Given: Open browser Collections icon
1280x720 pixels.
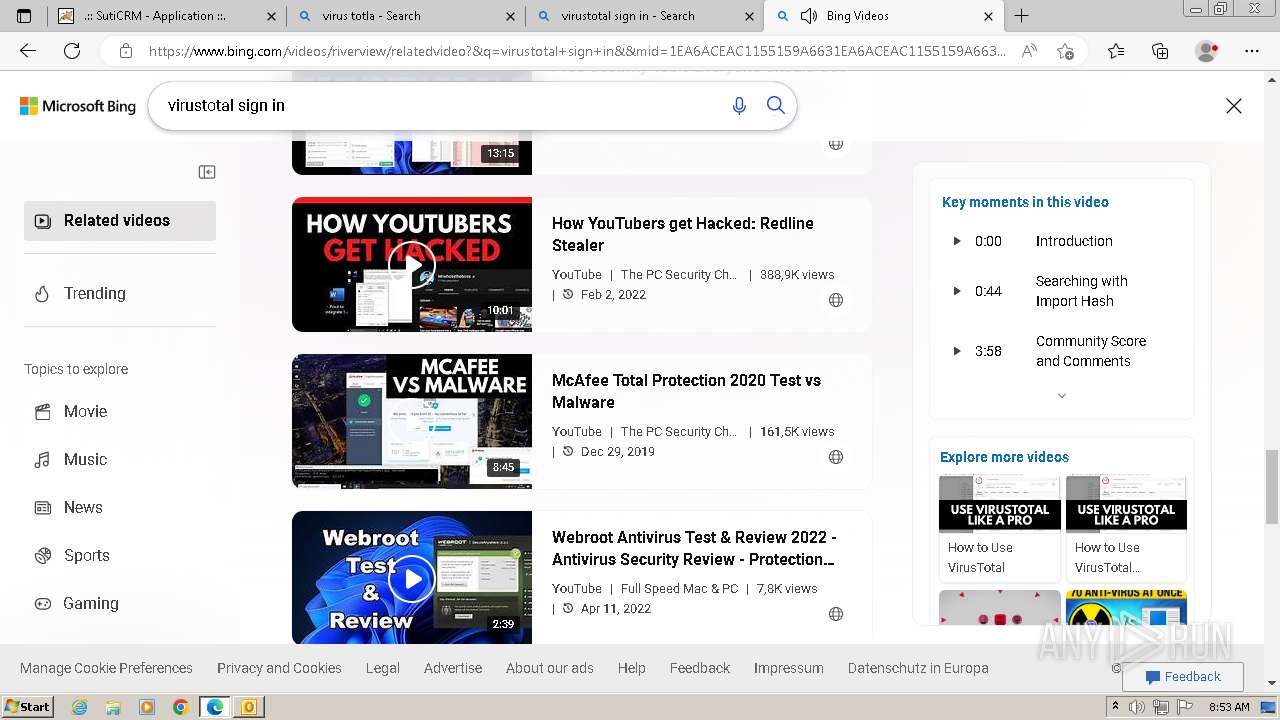Looking at the screenshot, I should 1160,51.
